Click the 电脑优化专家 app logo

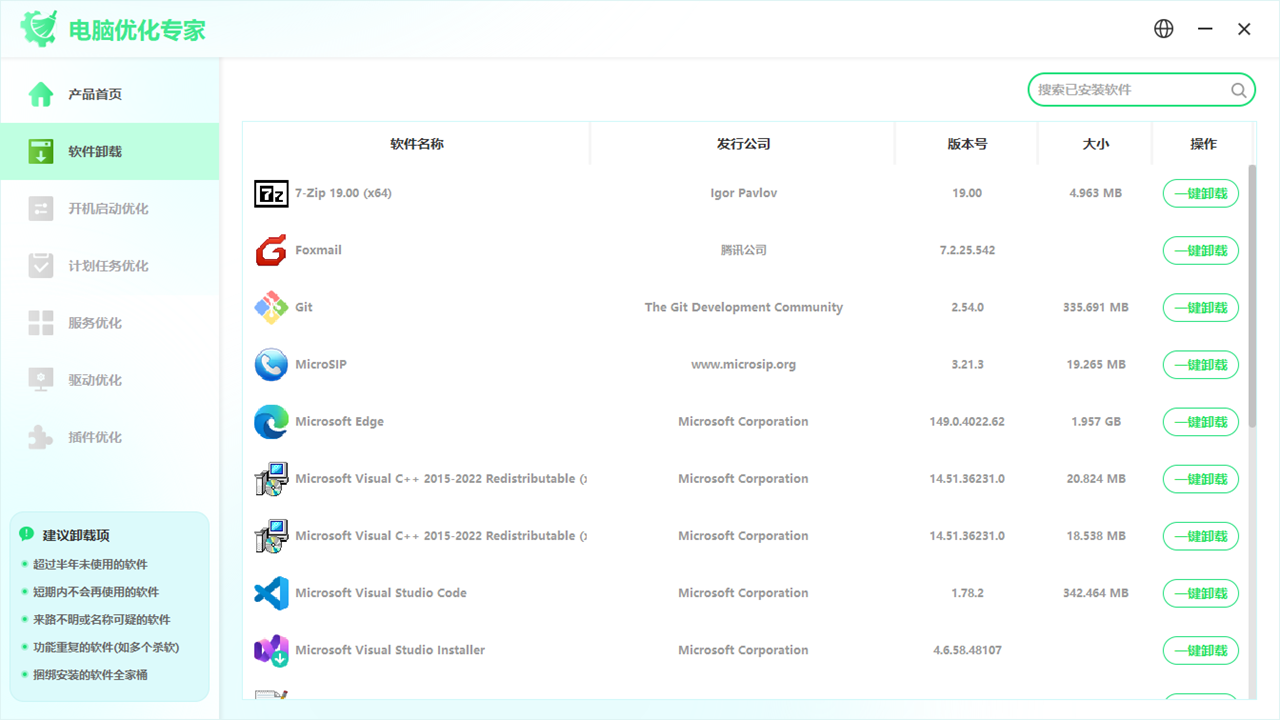(x=39, y=29)
